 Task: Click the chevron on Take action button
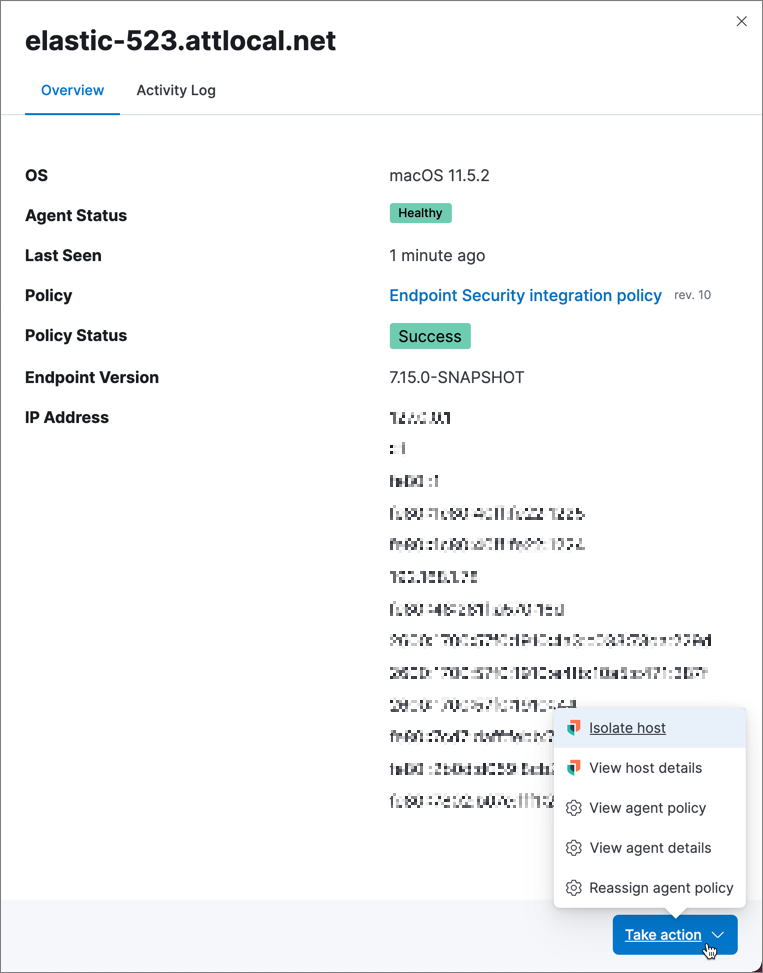click(x=718, y=934)
